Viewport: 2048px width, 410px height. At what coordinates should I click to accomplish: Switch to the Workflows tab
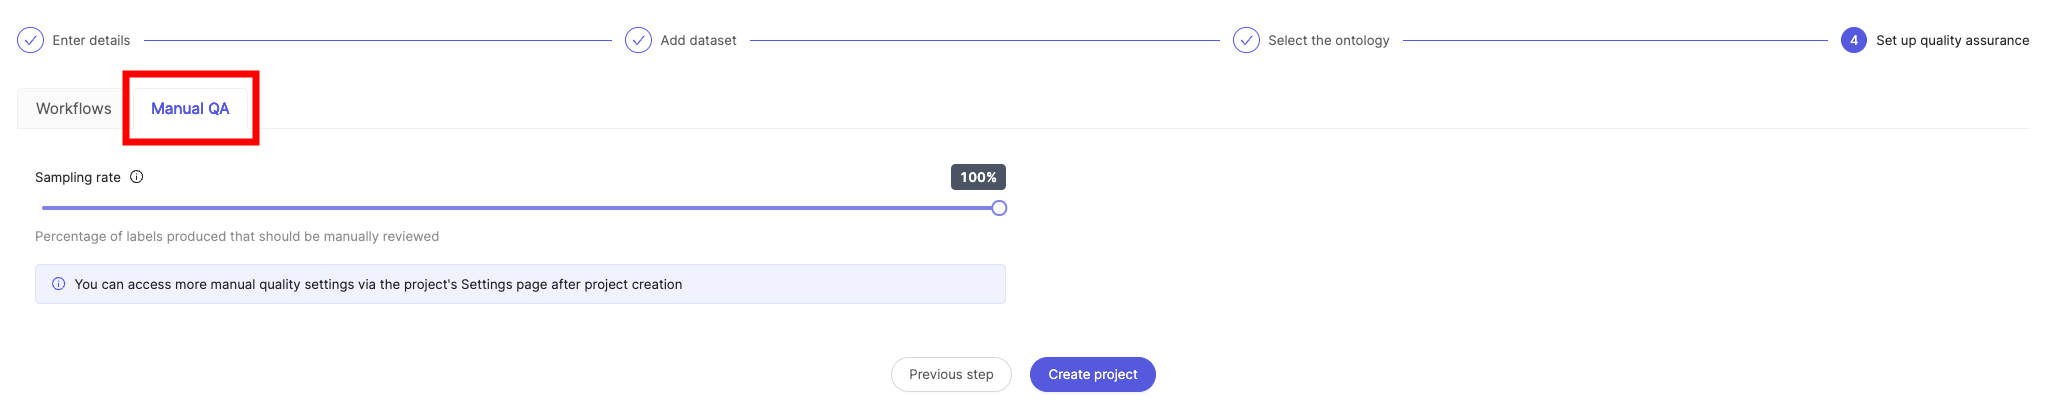tap(74, 108)
